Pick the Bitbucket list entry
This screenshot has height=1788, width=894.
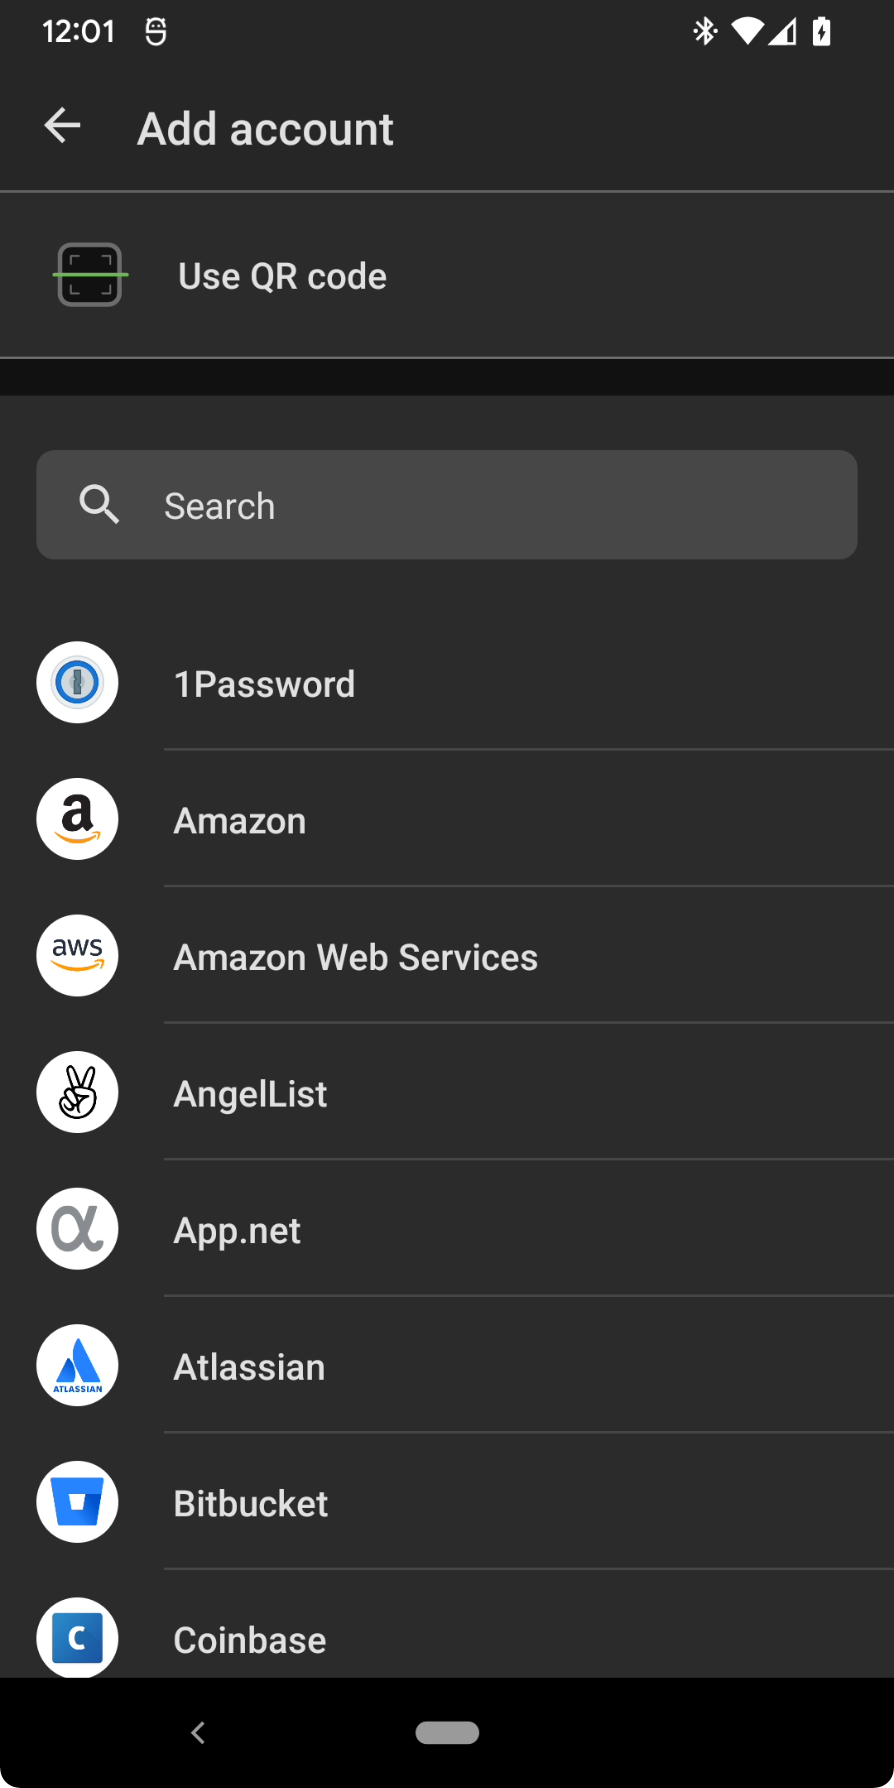(251, 1504)
